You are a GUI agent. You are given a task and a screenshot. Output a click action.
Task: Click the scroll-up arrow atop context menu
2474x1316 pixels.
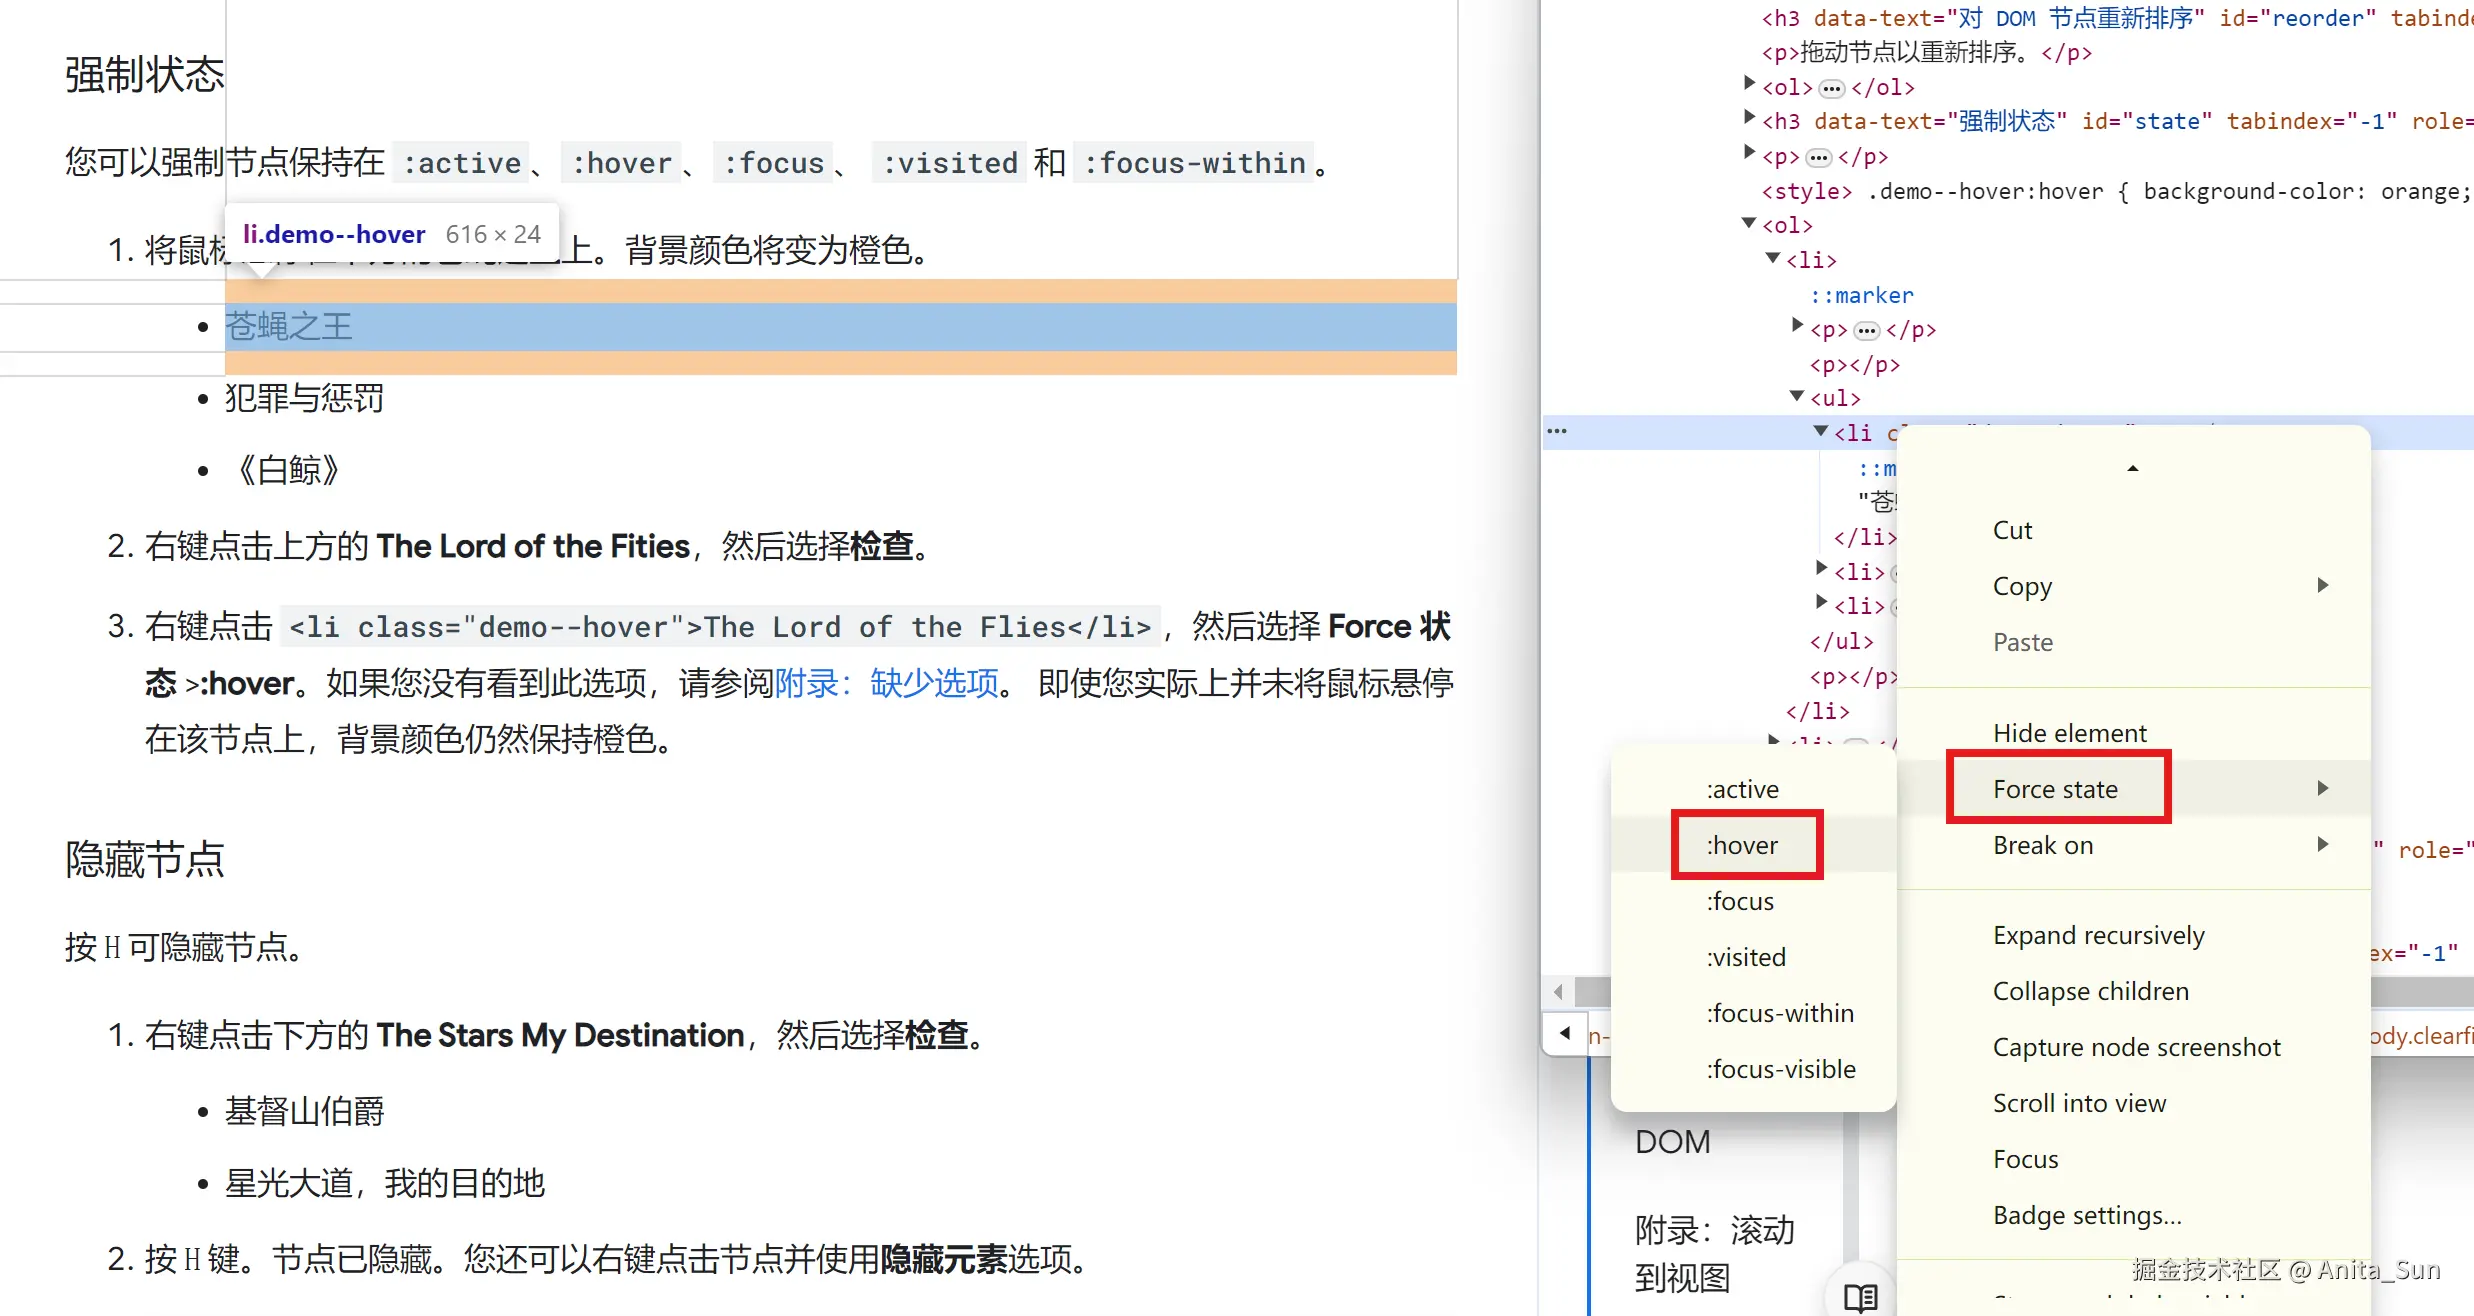[2132, 468]
